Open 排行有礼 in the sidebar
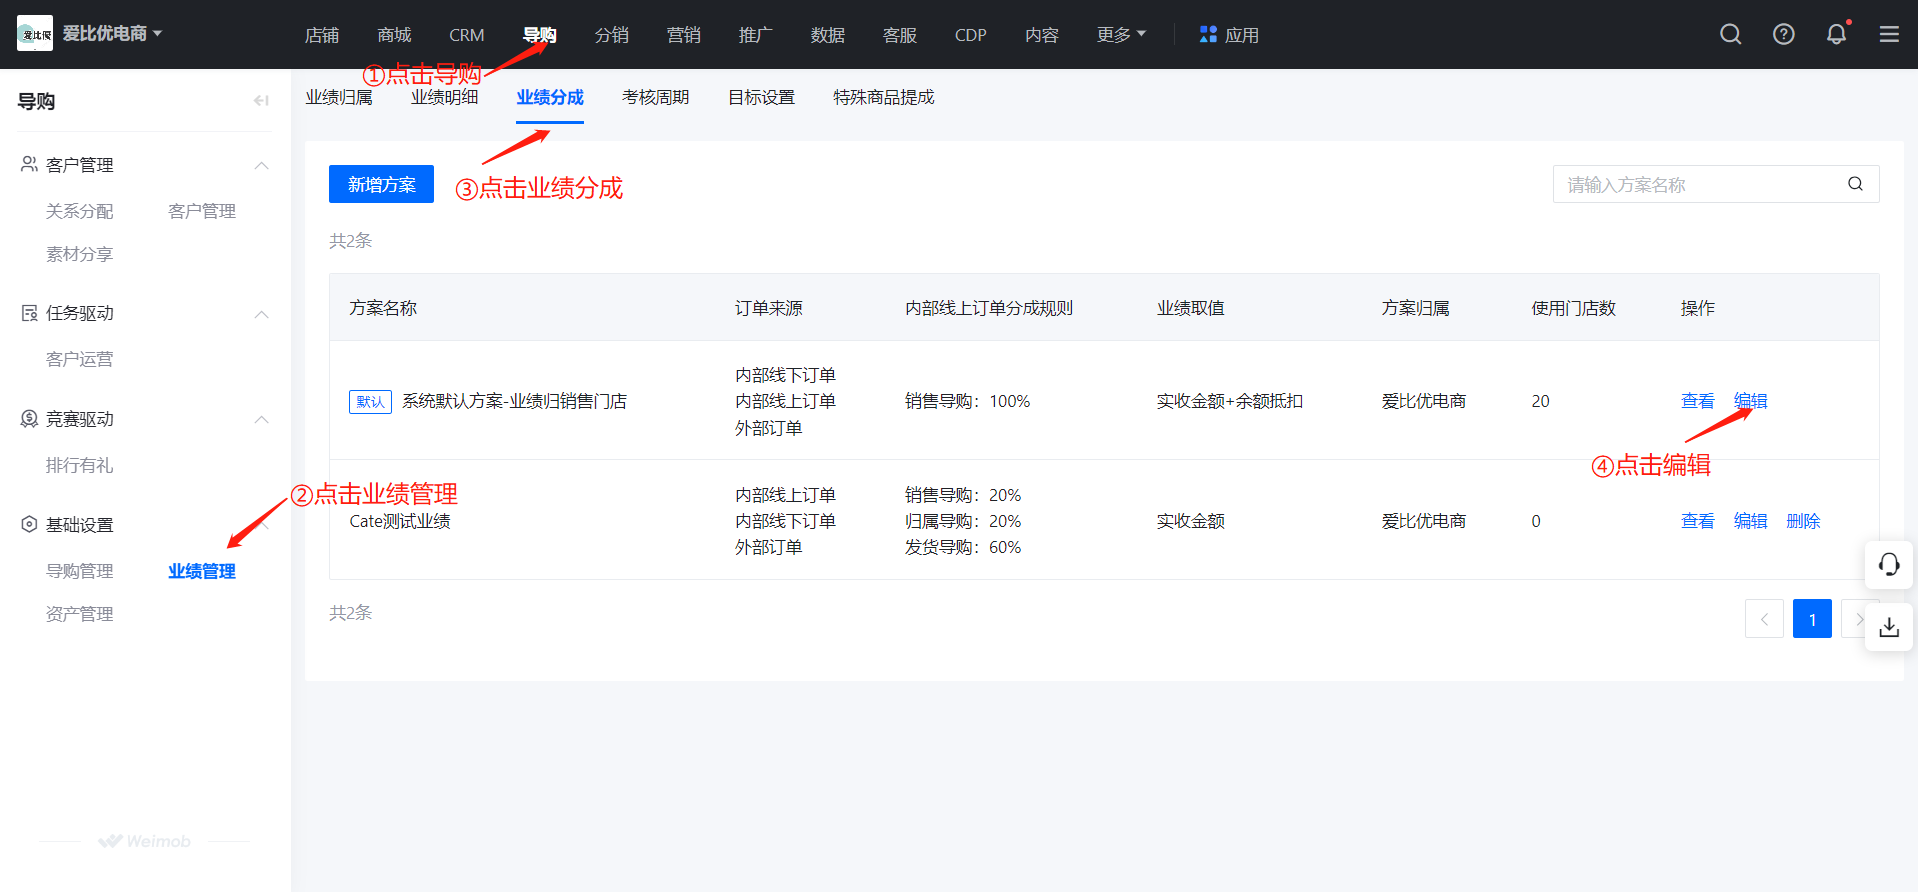Screen dimensions: 1918x892 click(79, 465)
